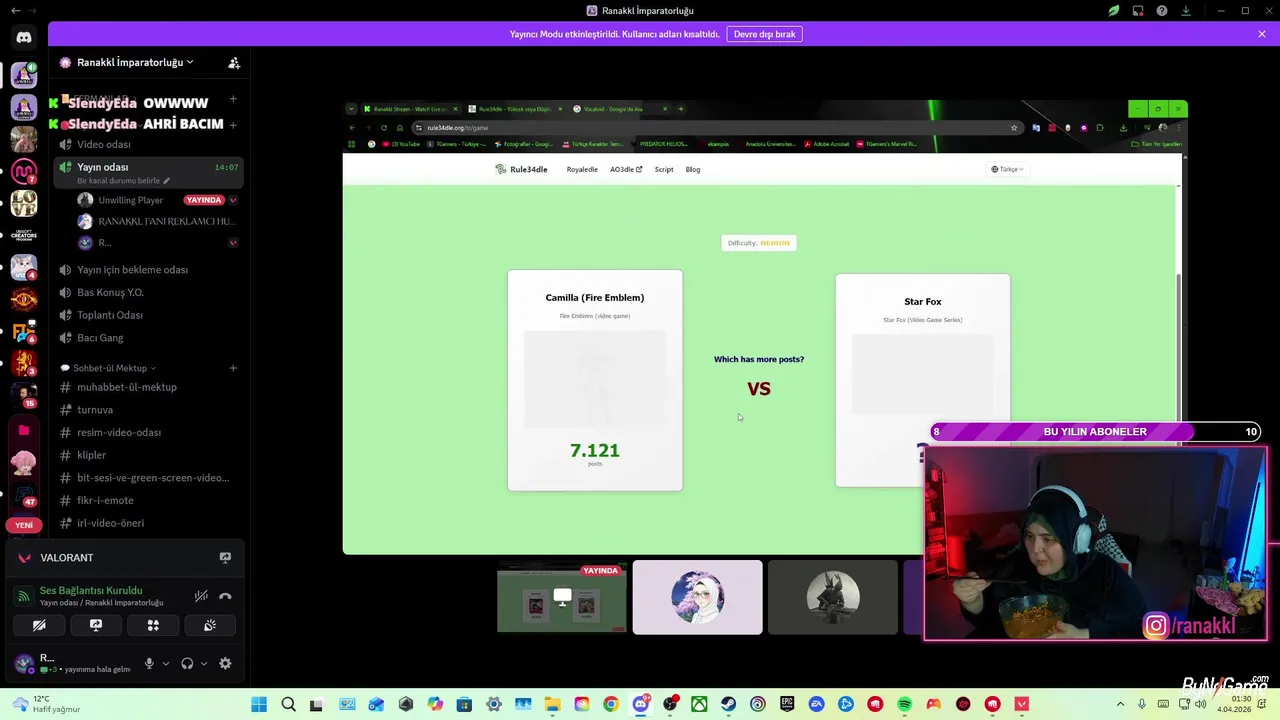The image size is (1280, 720).
Task: Open Windows taskbar search
Action: [x=288, y=705]
